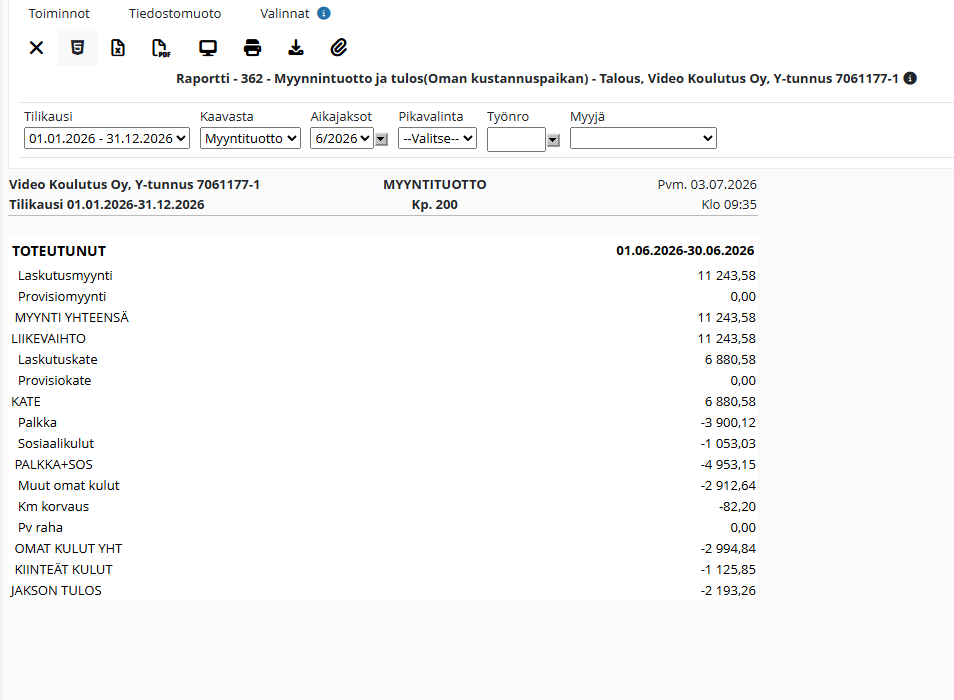Download the report with download icon
Viewport: 954px width, 700px height.
point(296,47)
